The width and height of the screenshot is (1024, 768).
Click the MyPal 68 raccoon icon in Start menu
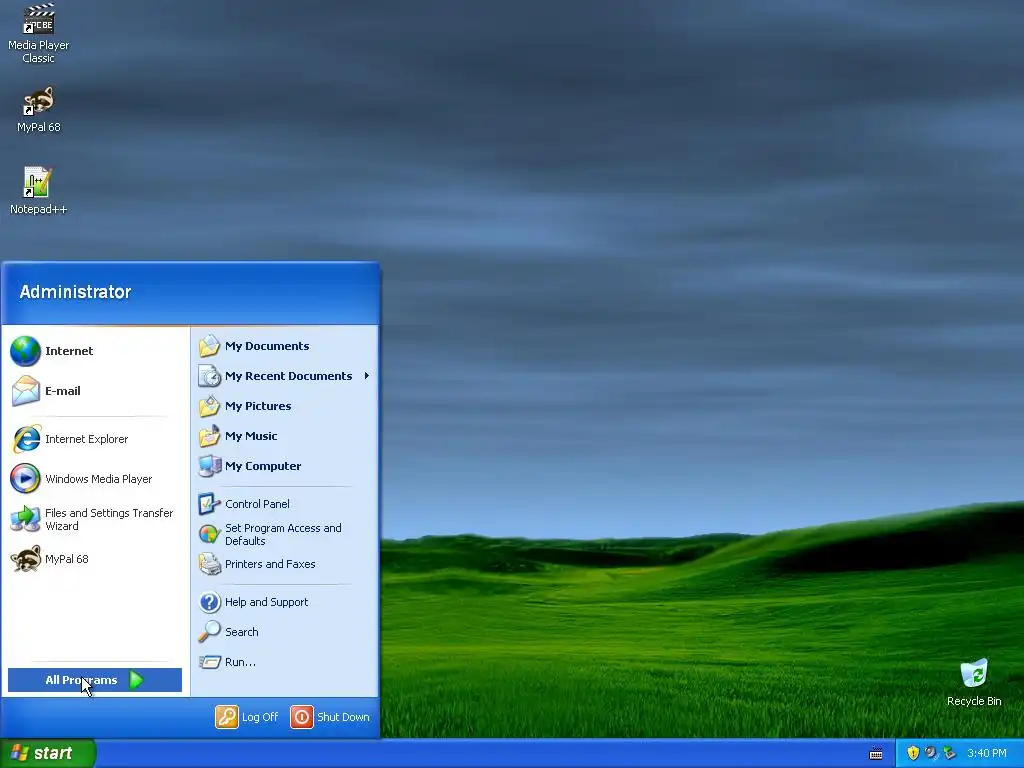25,559
